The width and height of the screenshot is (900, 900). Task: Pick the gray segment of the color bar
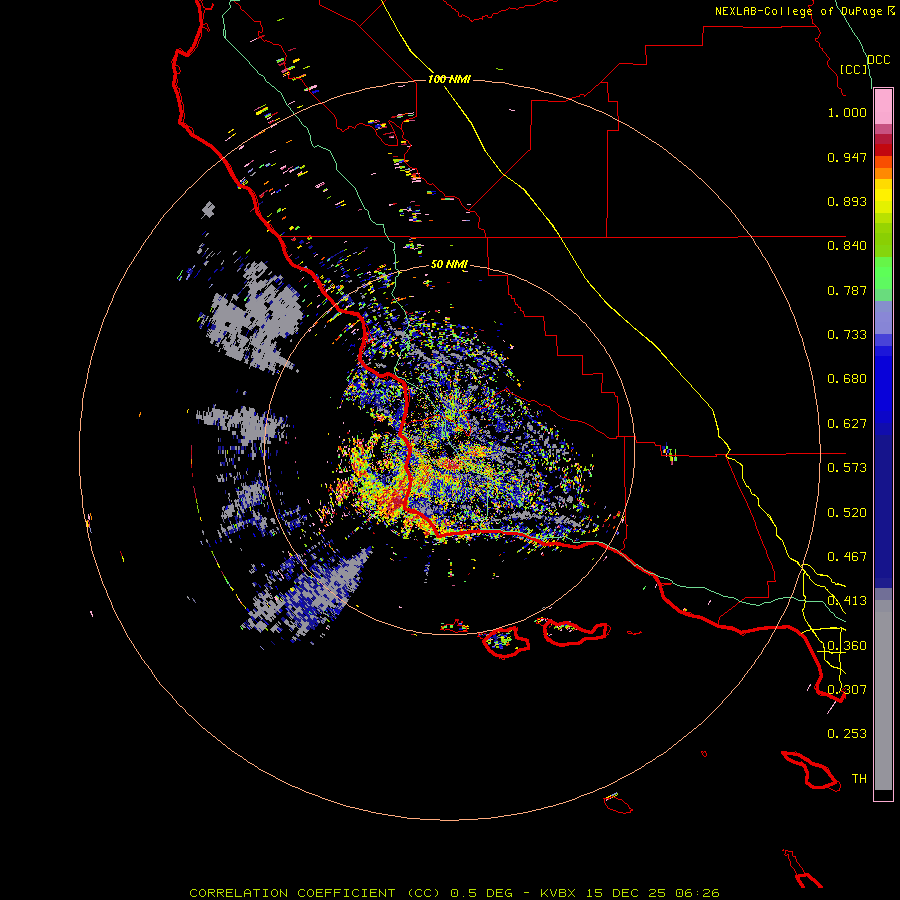(x=883, y=695)
